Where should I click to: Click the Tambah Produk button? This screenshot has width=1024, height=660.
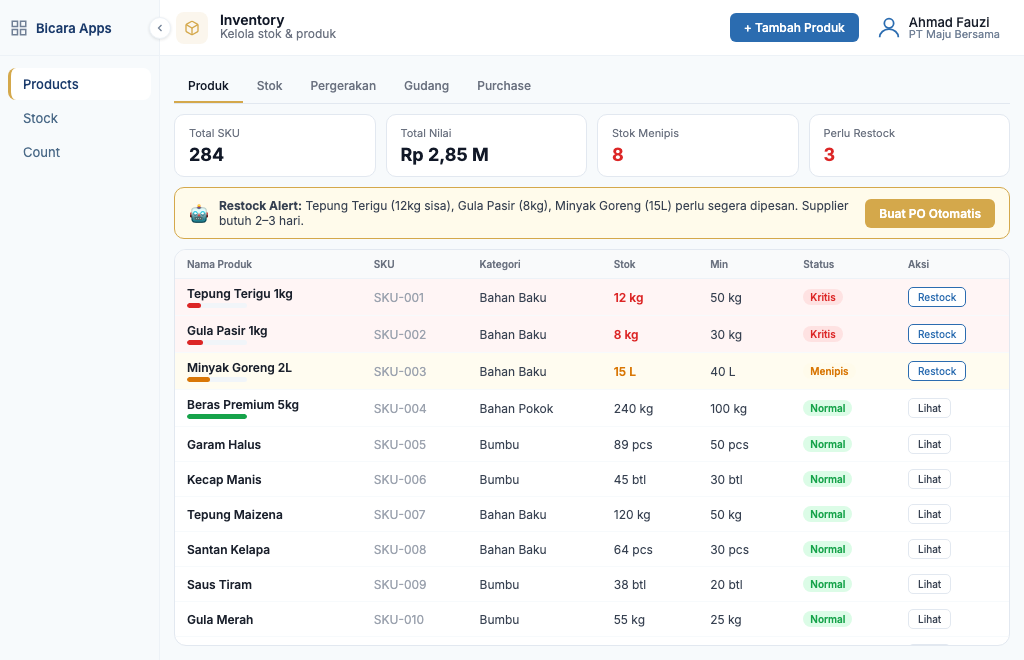[x=794, y=28]
